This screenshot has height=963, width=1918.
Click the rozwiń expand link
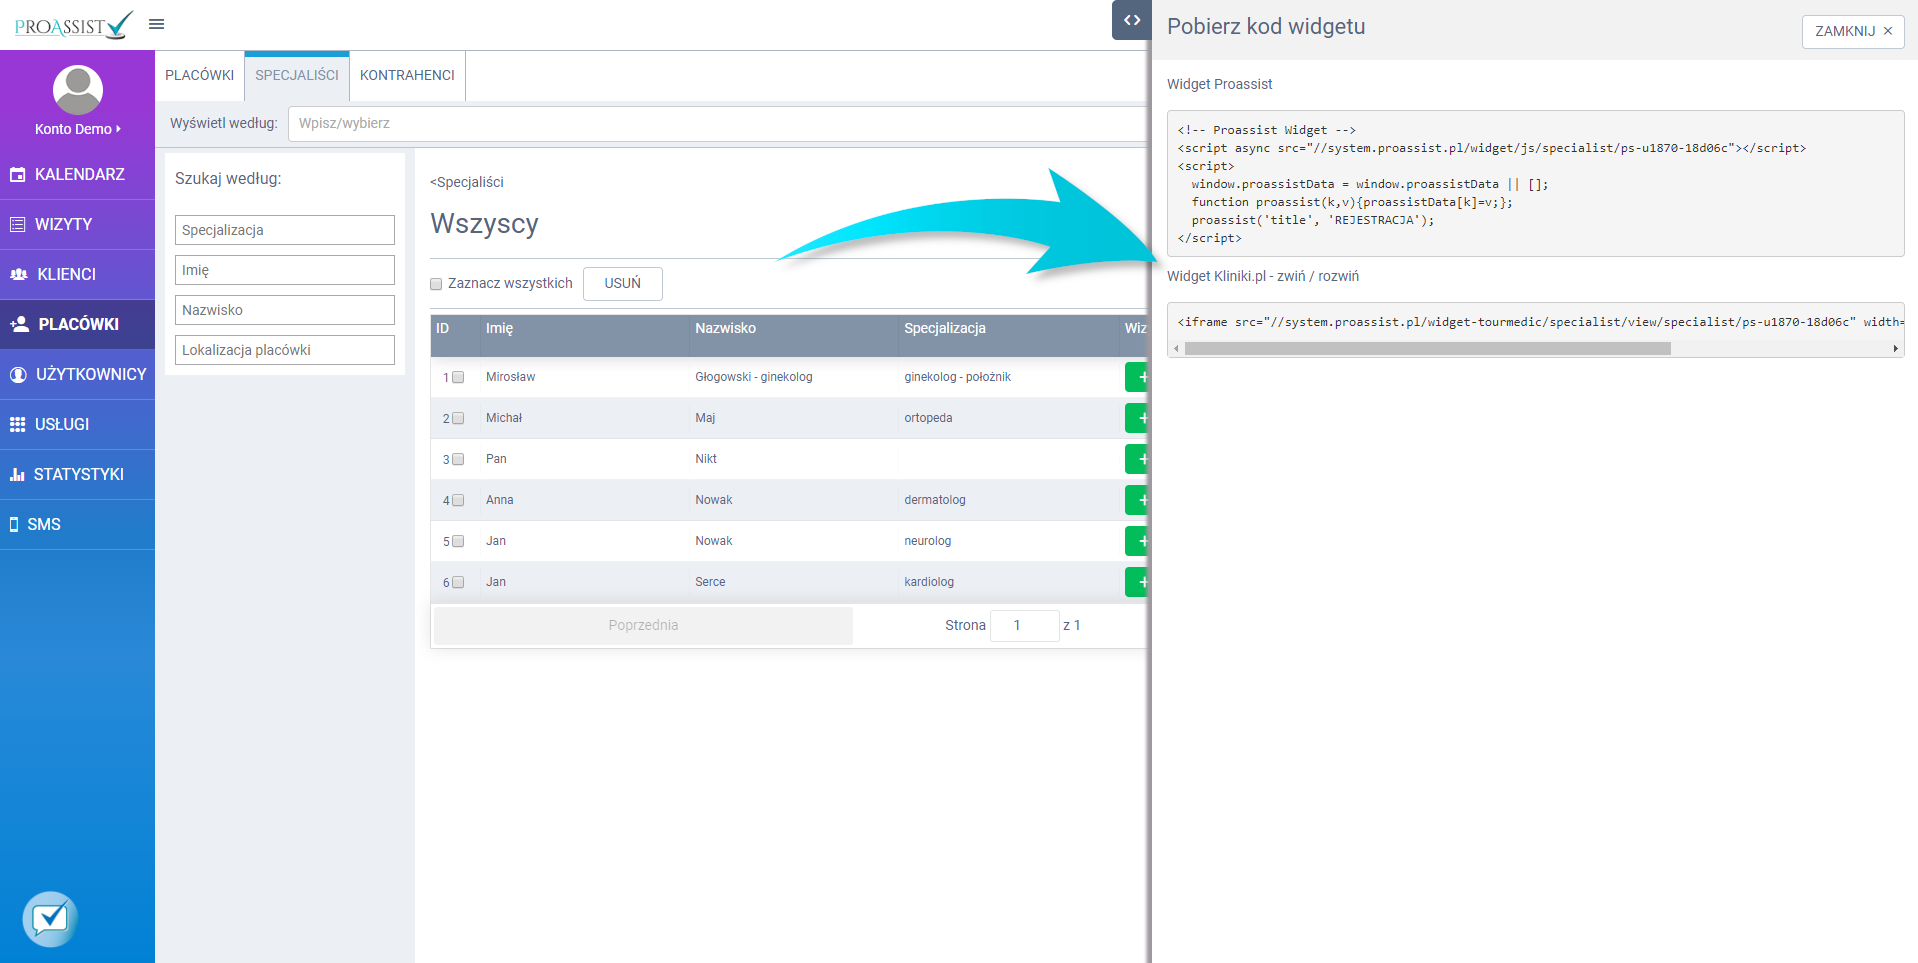[x=1338, y=276]
